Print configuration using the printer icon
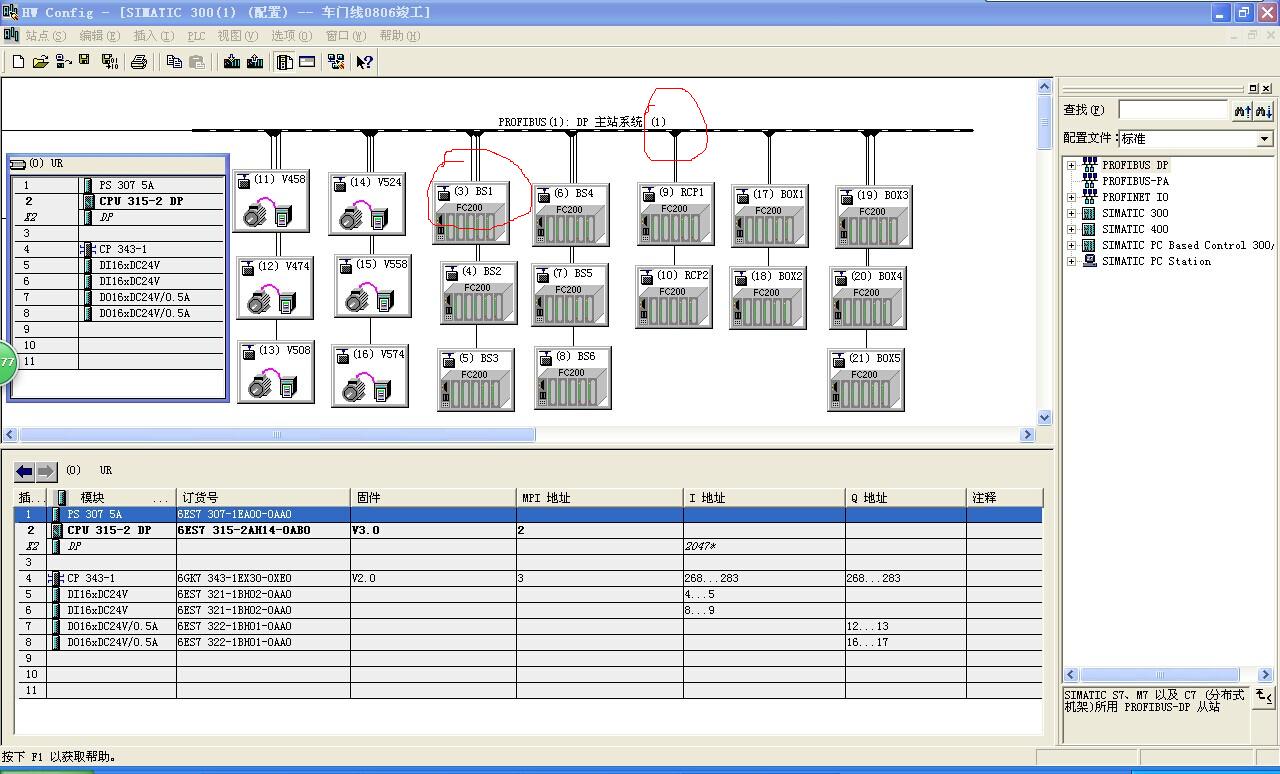1280x774 pixels. coord(139,62)
